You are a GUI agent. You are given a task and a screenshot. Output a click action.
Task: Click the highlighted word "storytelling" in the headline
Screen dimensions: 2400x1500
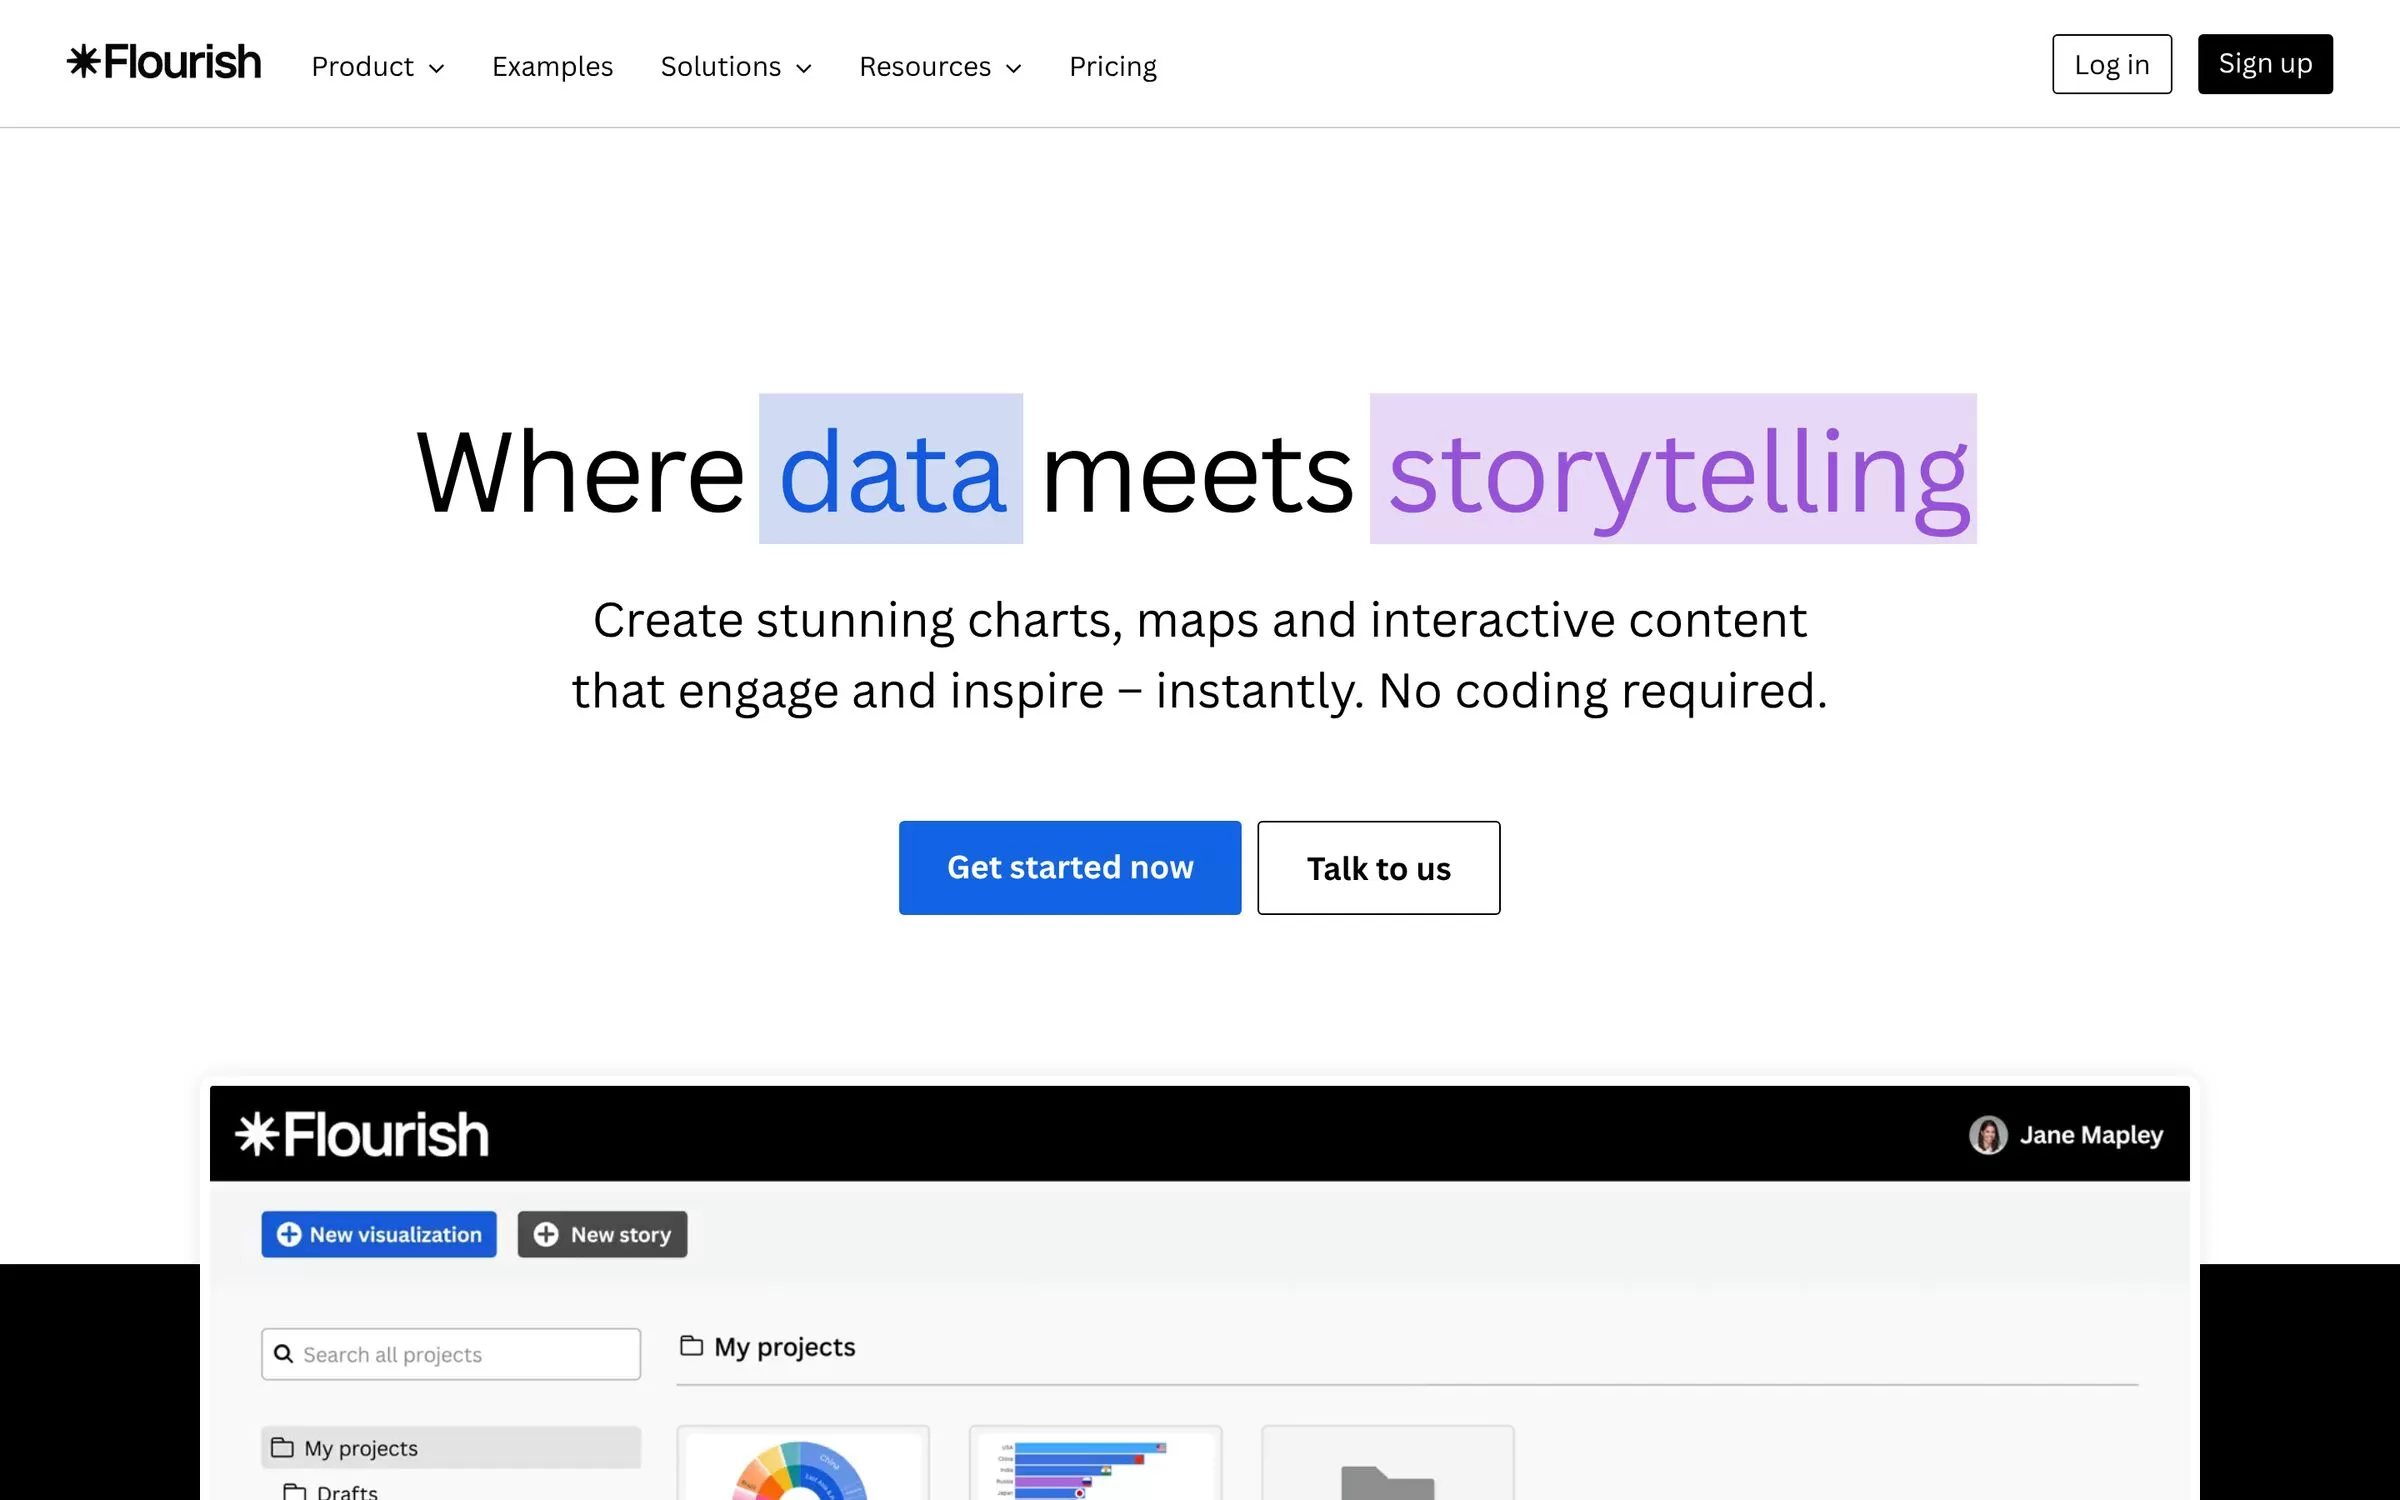pyautogui.click(x=1673, y=469)
